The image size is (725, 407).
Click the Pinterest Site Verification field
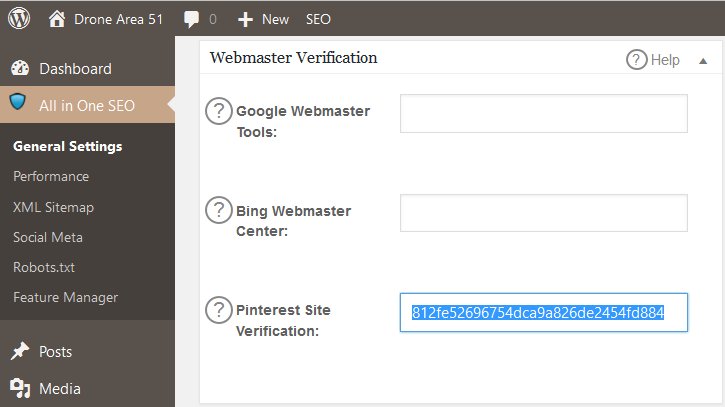point(544,313)
